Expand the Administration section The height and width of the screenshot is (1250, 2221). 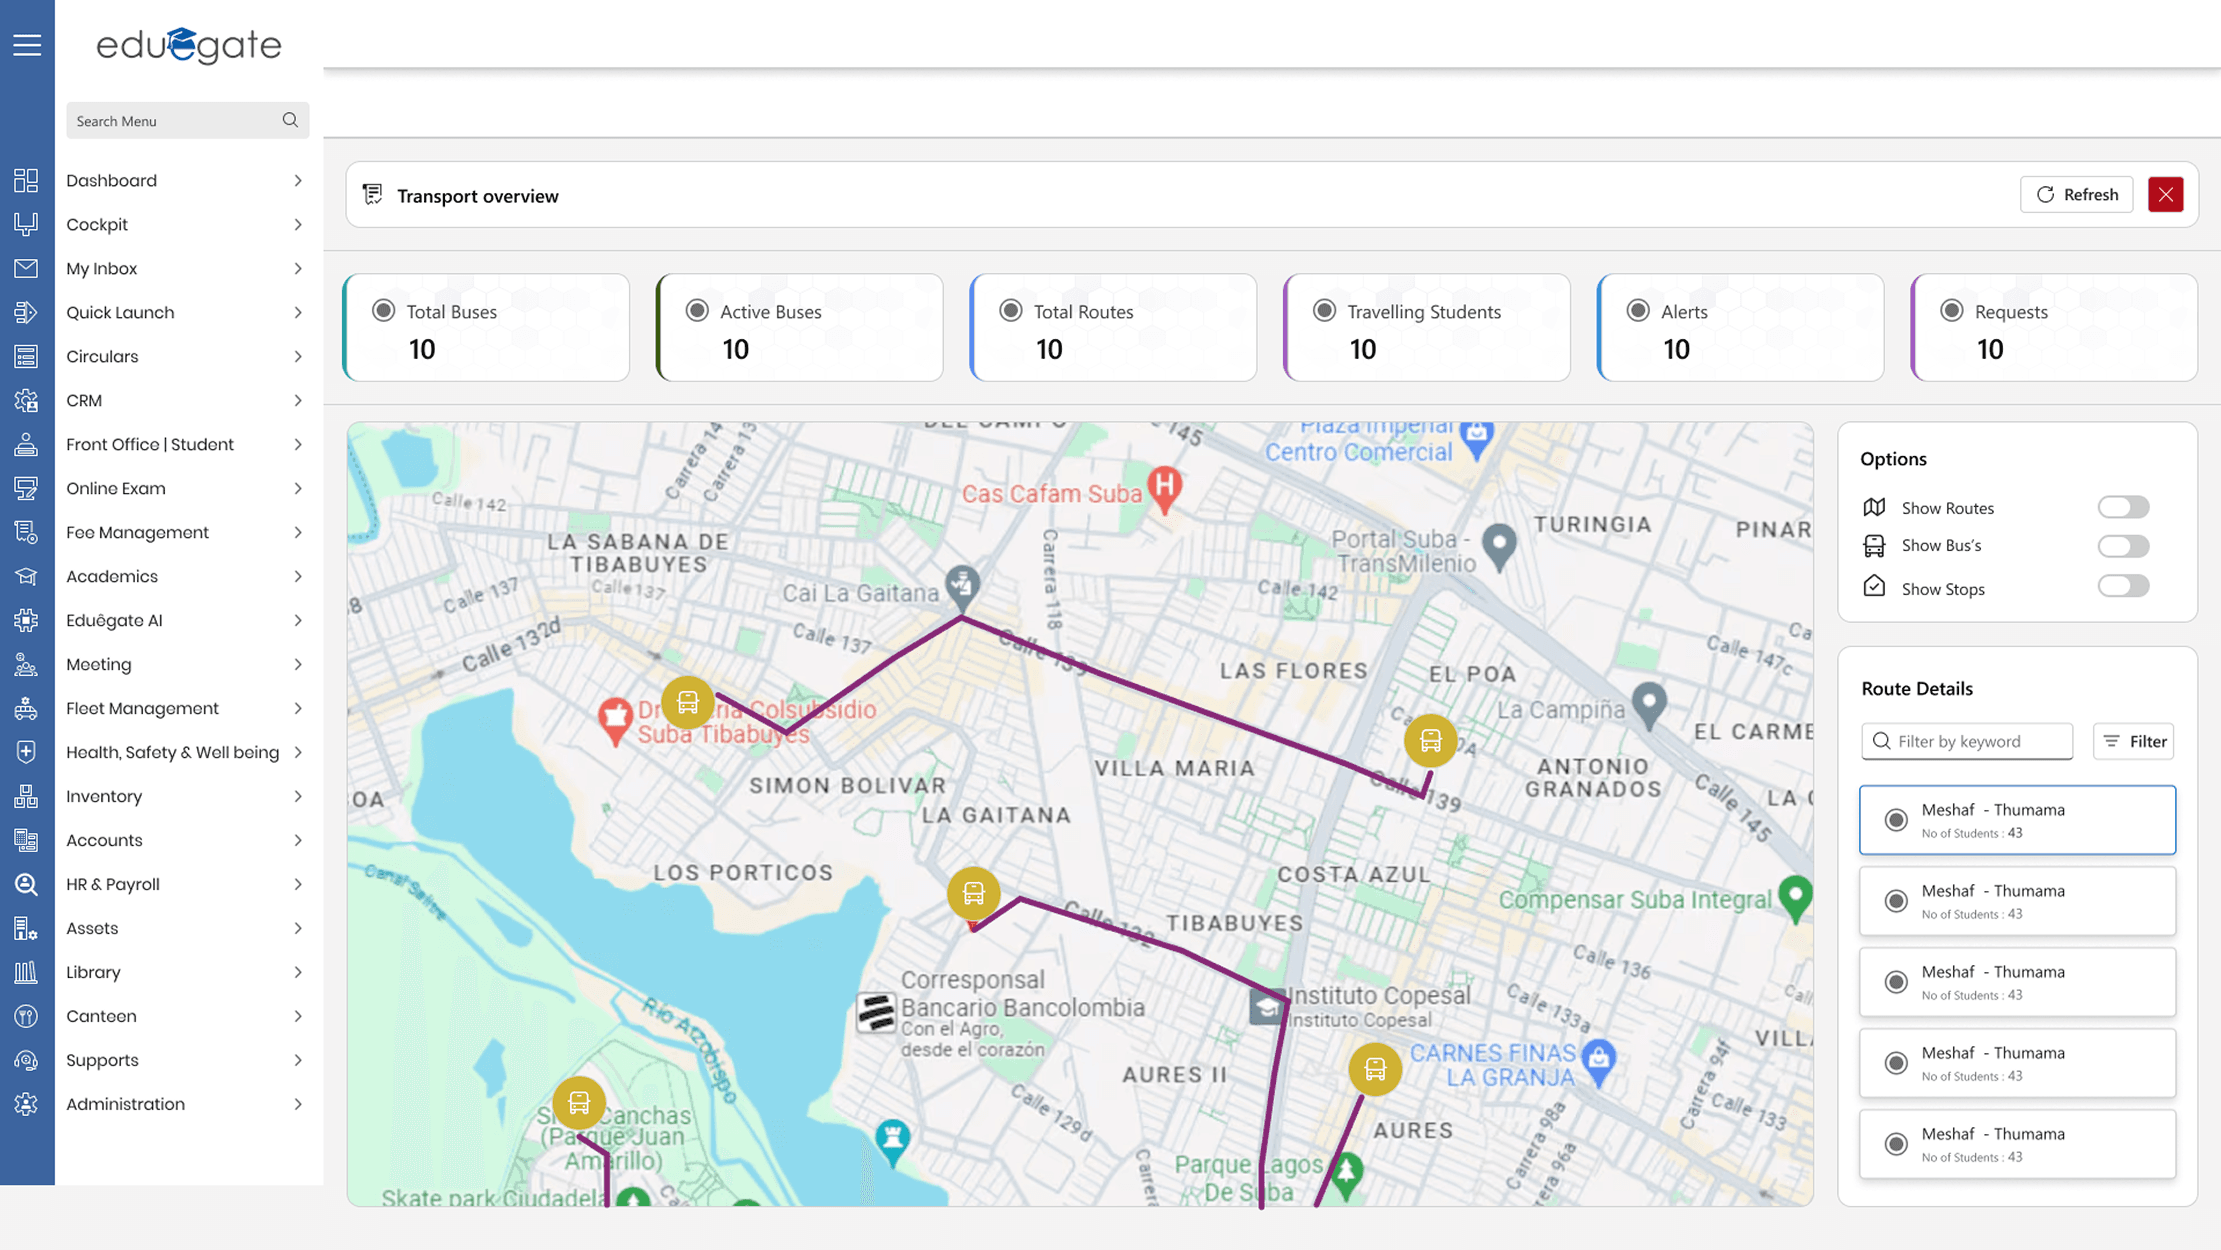124,1104
